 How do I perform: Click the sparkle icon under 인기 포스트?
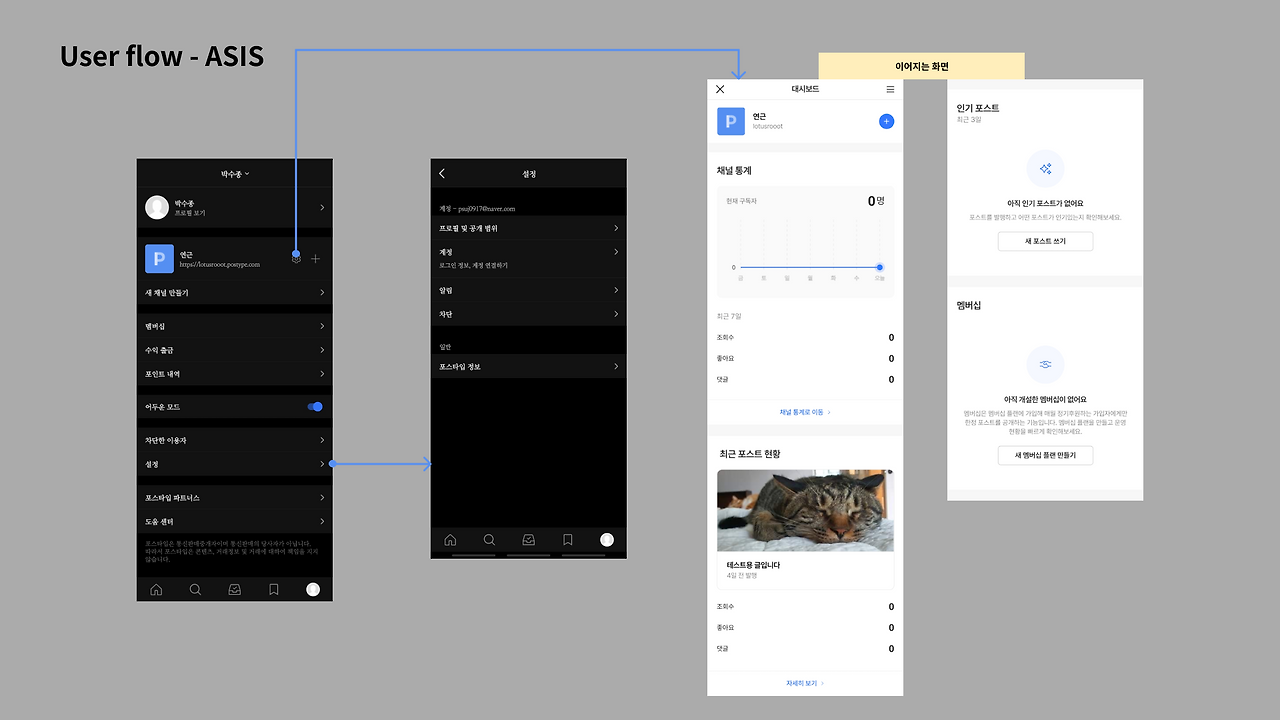pos(1045,170)
